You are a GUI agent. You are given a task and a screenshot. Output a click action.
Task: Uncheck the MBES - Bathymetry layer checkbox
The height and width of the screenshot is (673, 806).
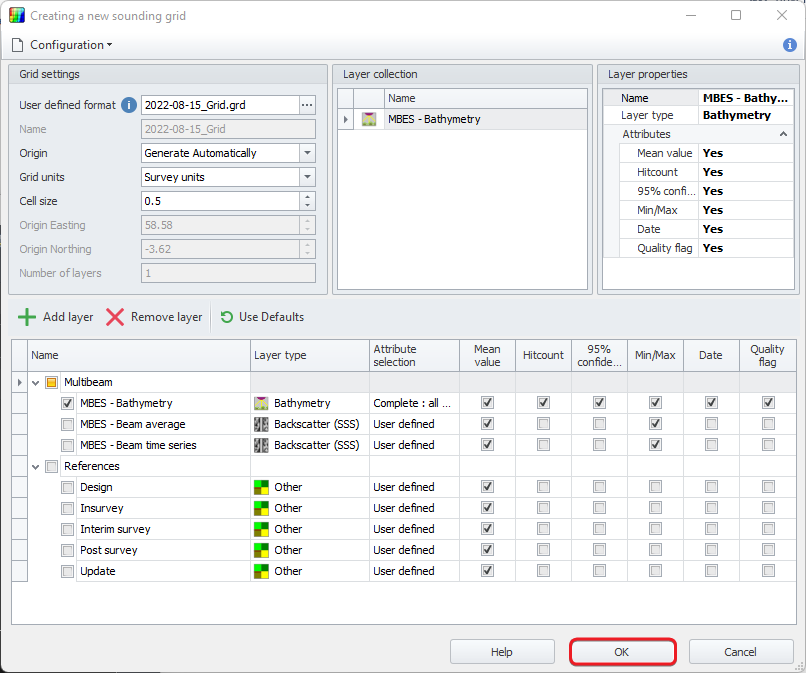click(x=67, y=403)
